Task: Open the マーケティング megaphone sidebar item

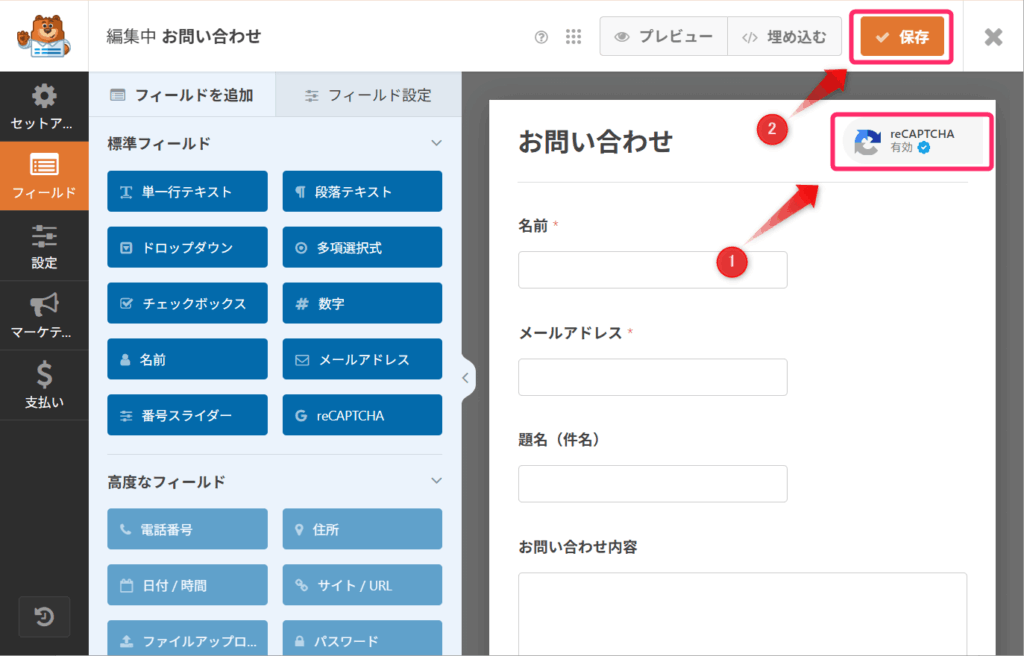Action: click(x=44, y=316)
